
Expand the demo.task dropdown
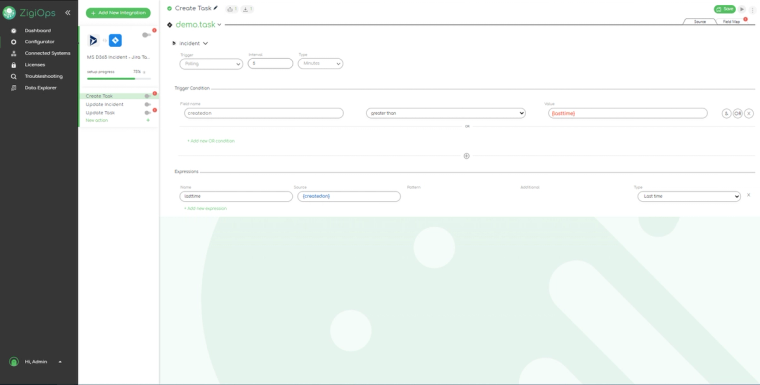pyautogui.click(x=220, y=25)
